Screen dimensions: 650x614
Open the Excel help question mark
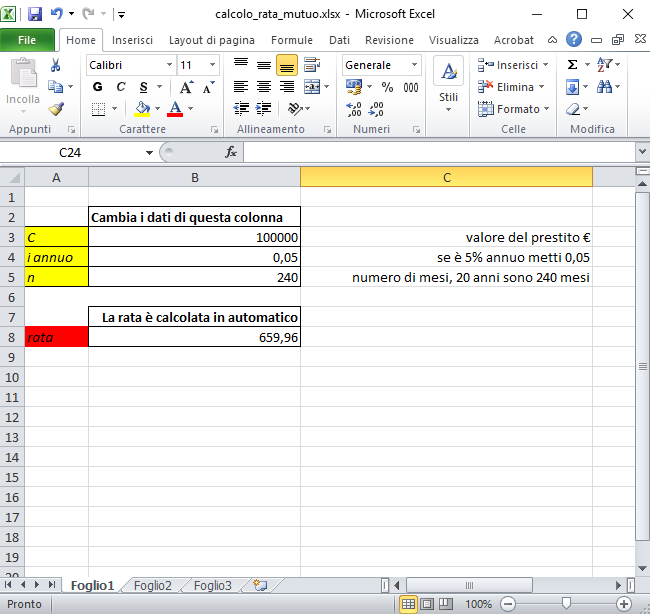pyautogui.click(x=574, y=39)
